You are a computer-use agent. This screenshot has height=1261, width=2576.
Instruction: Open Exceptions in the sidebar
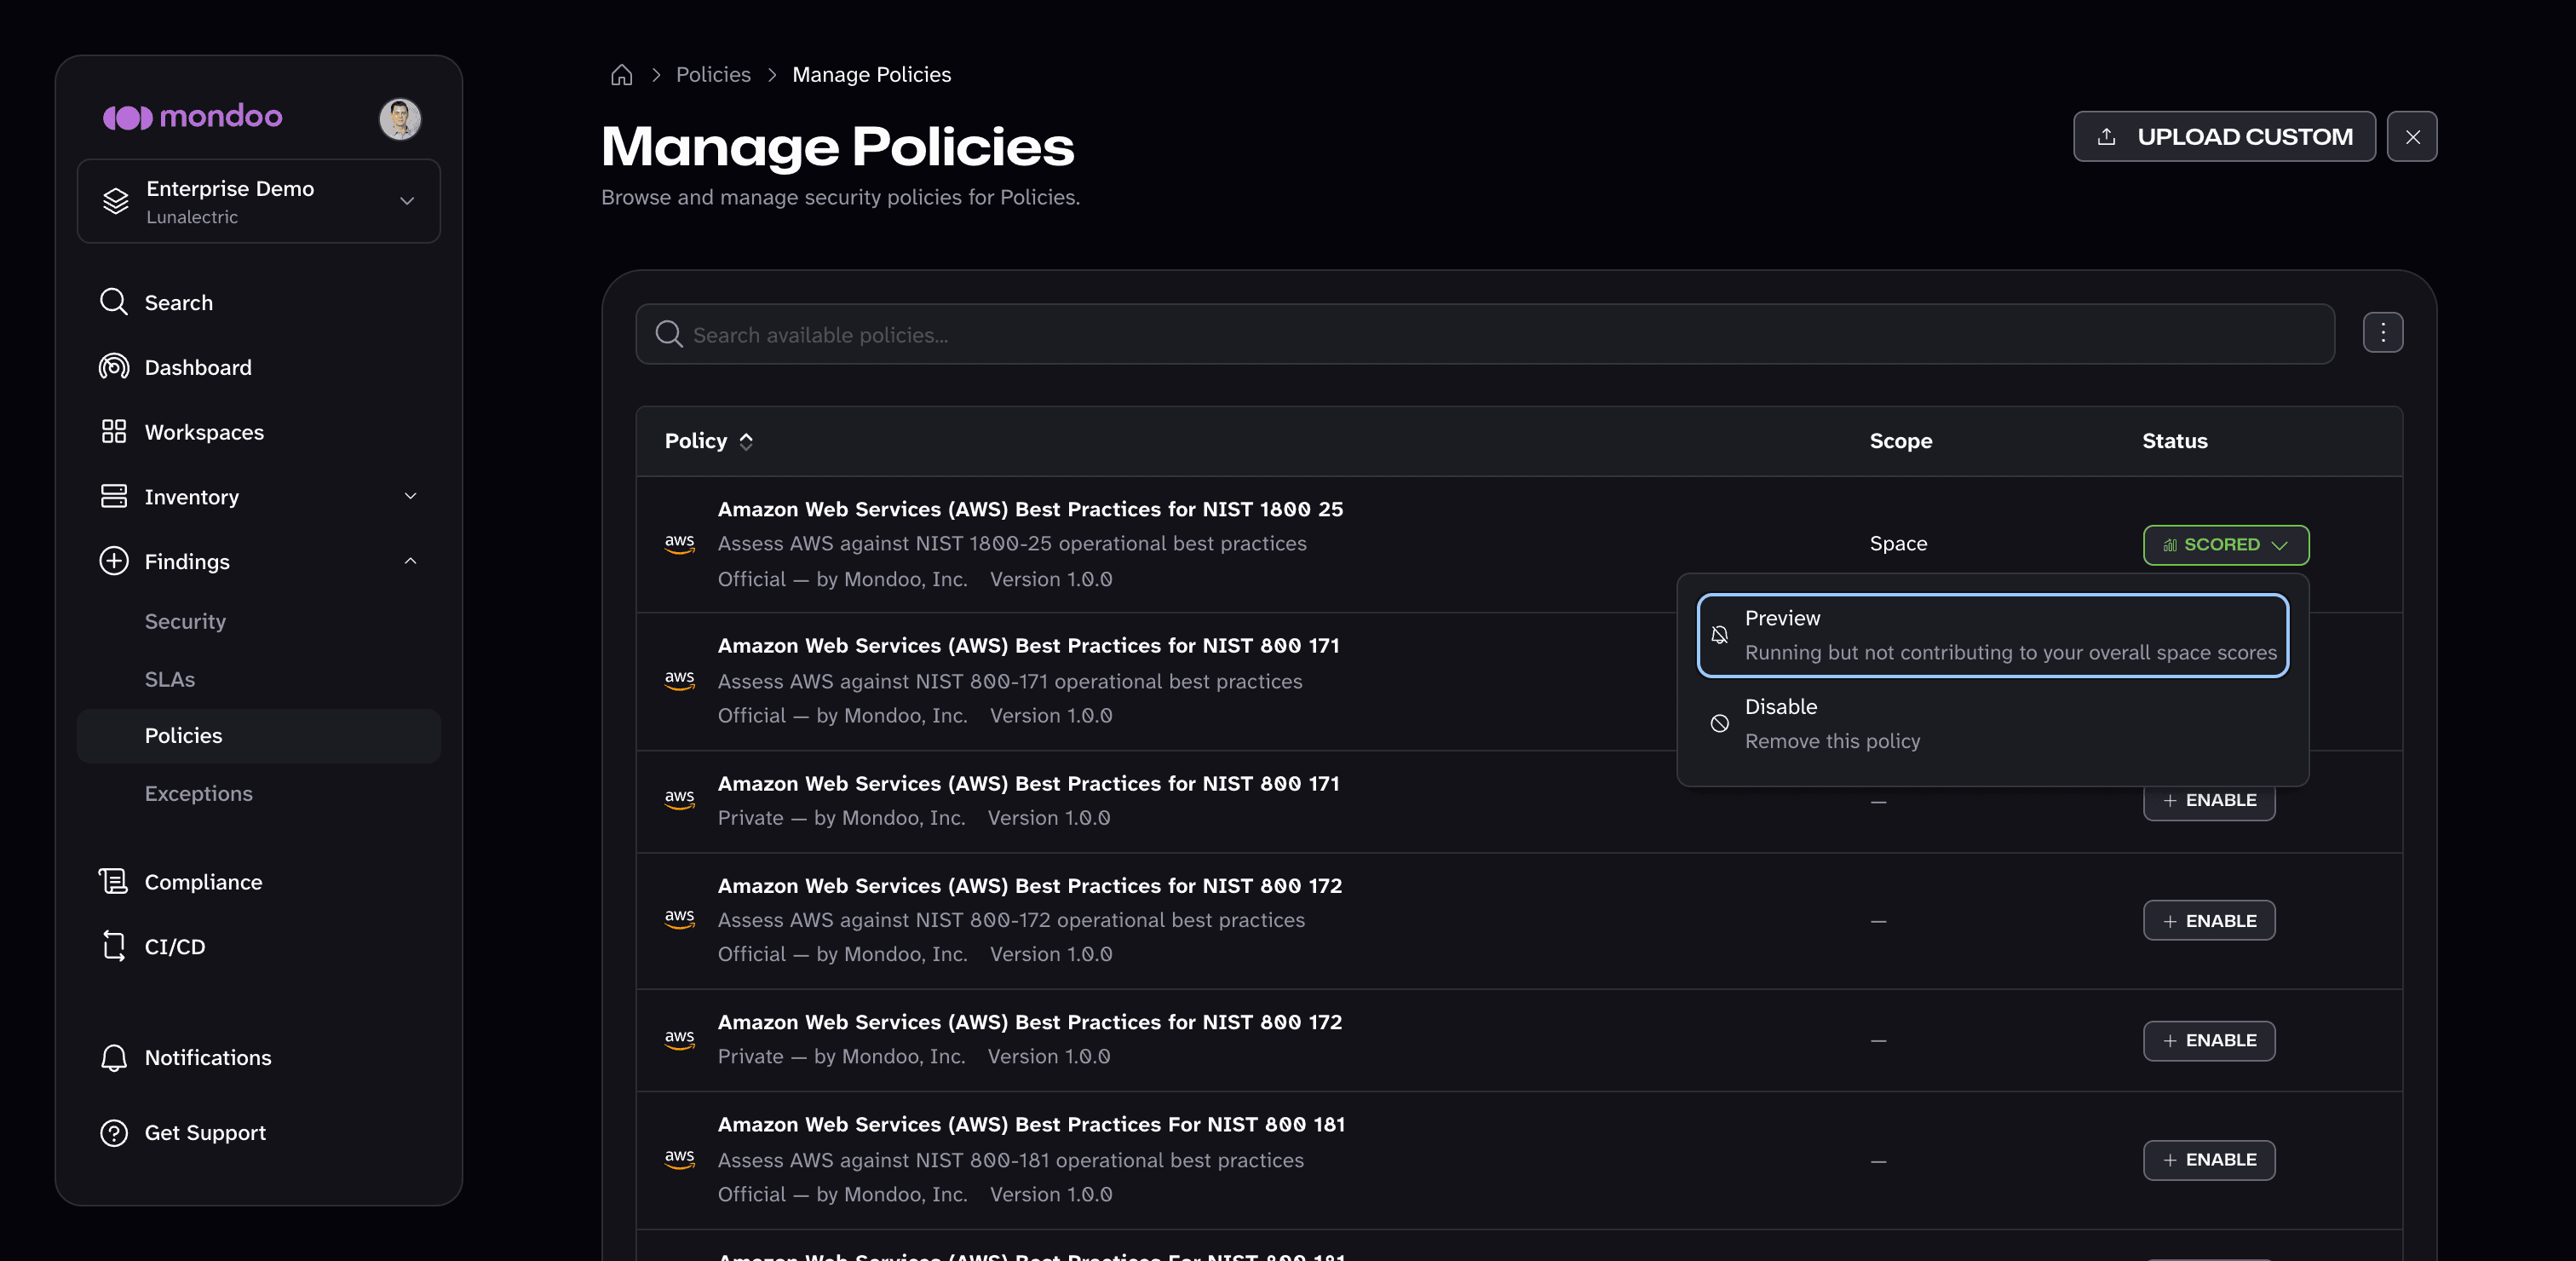click(199, 793)
